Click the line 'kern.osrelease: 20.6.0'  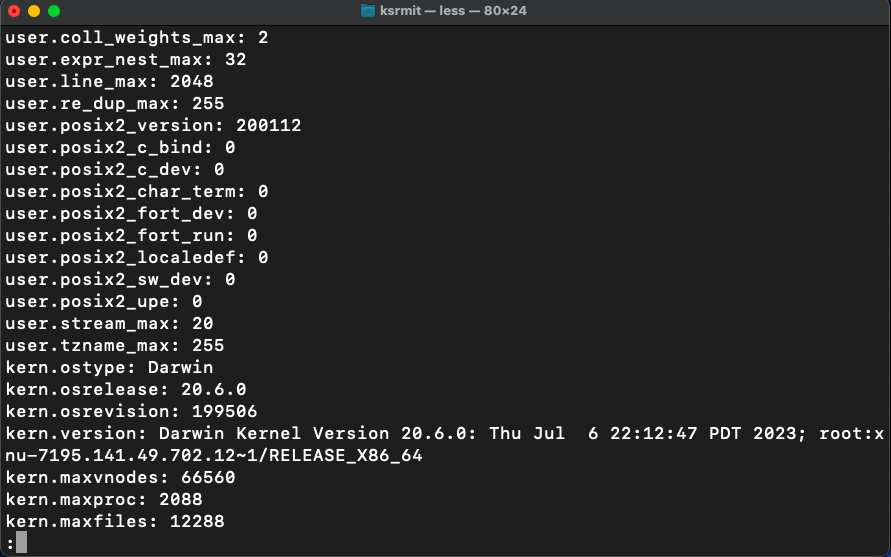point(126,389)
